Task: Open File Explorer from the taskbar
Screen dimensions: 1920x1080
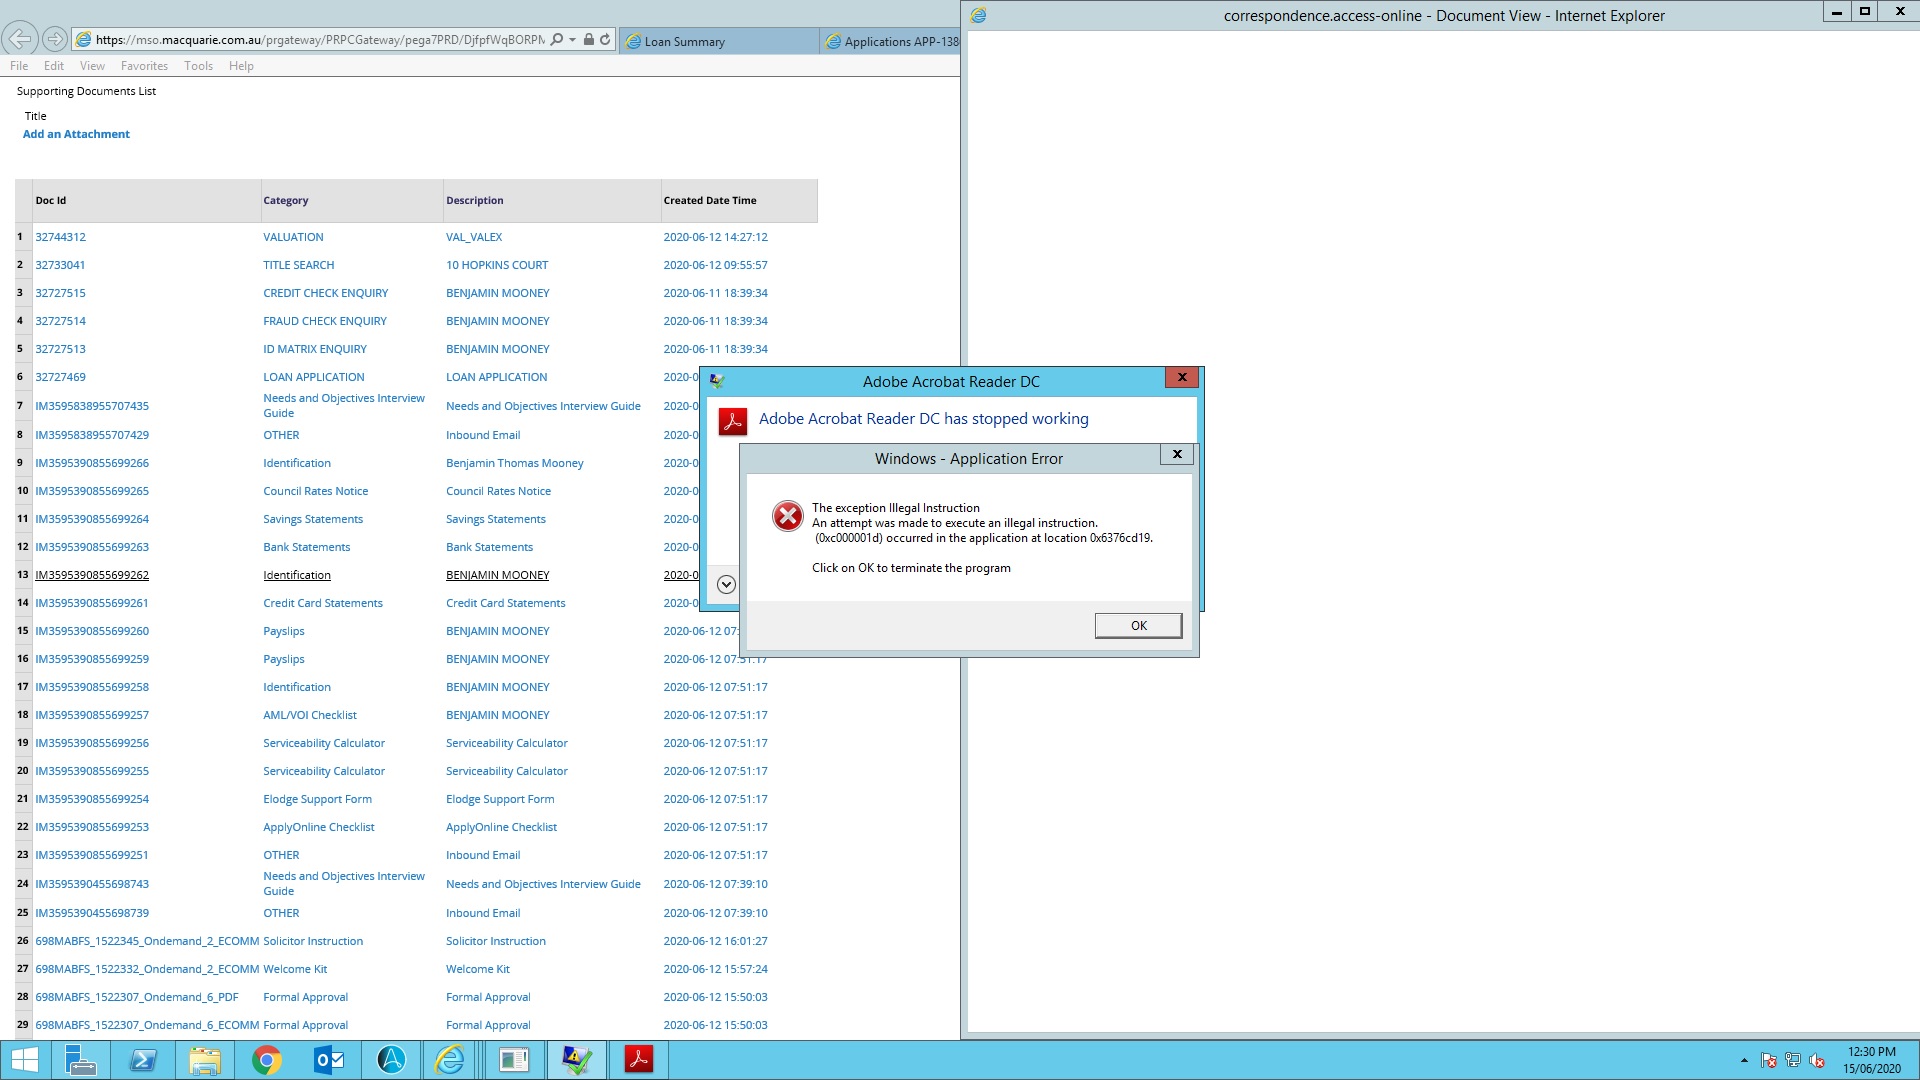Action: pyautogui.click(x=204, y=1059)
